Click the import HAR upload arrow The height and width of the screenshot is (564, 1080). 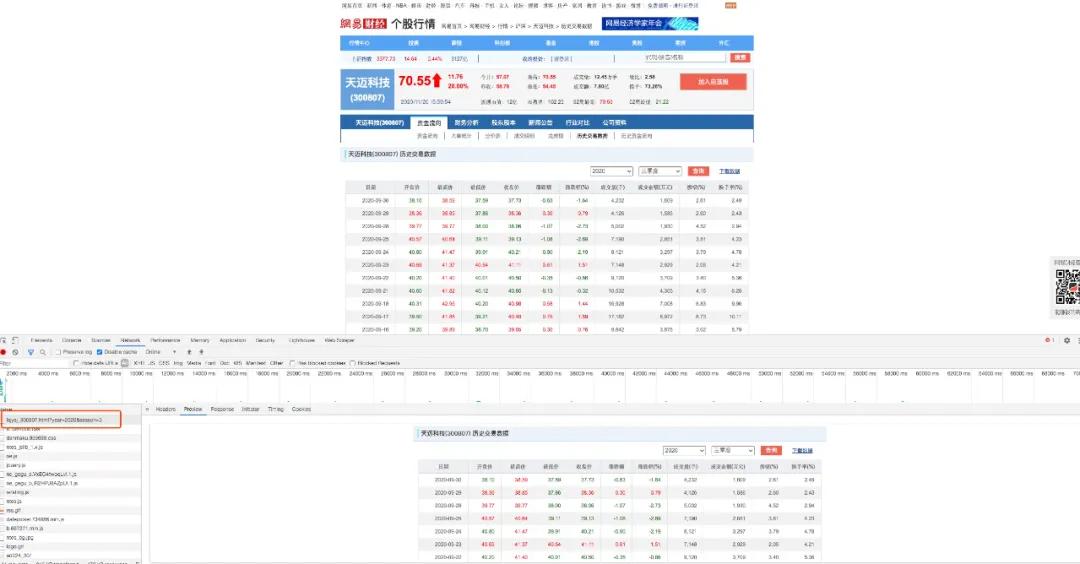point(189,352)
